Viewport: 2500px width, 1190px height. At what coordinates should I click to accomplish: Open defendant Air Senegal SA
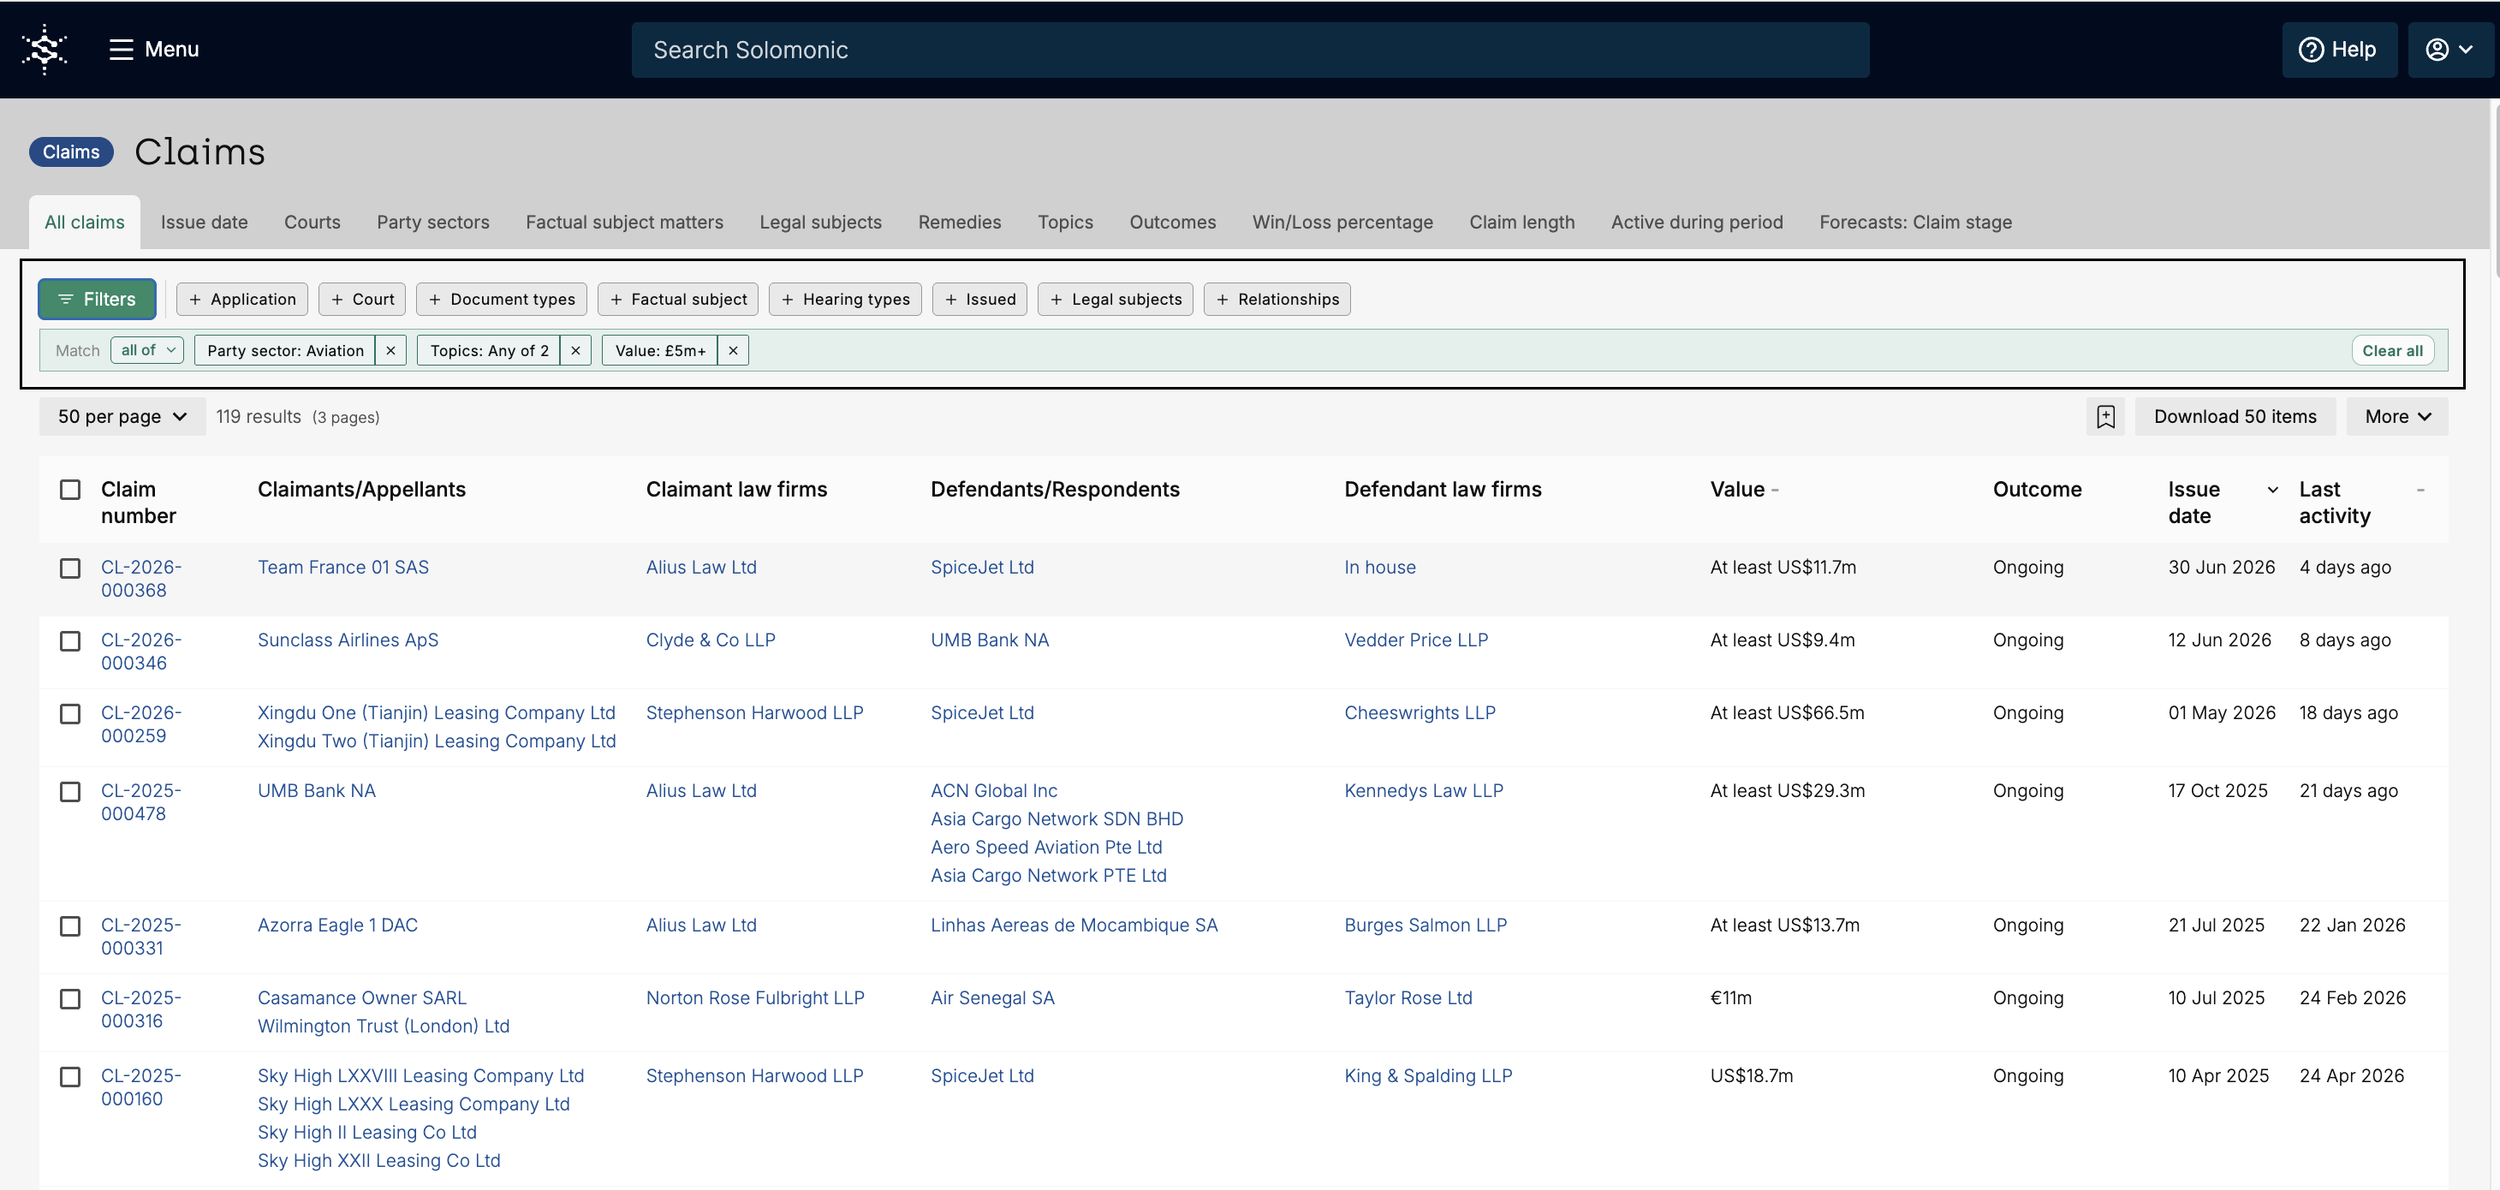pyautogui.click(x=993, y=998)
